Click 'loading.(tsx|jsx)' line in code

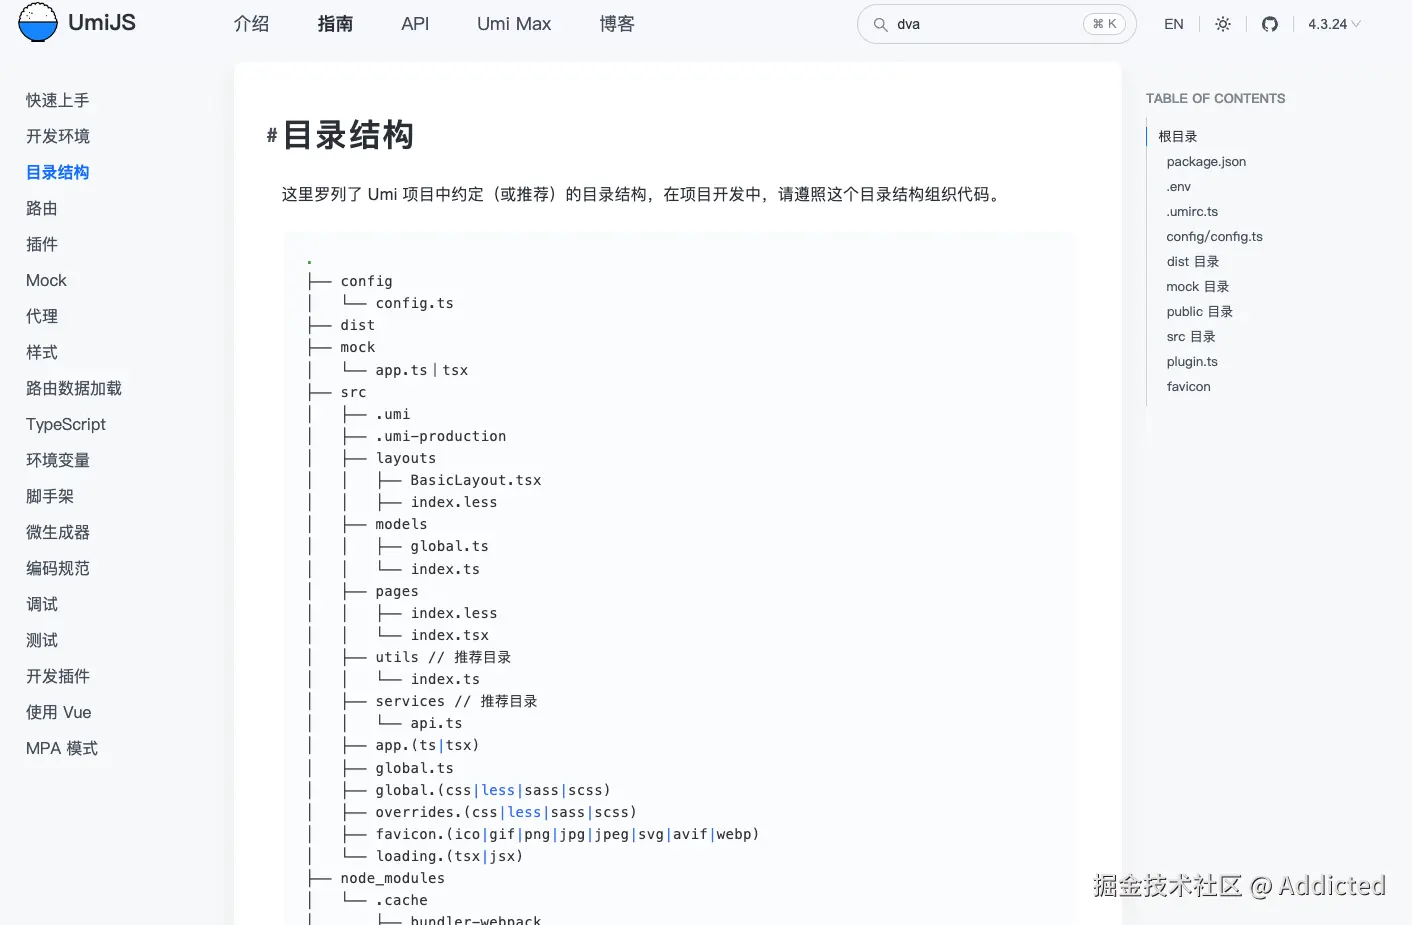click(449, 856)
